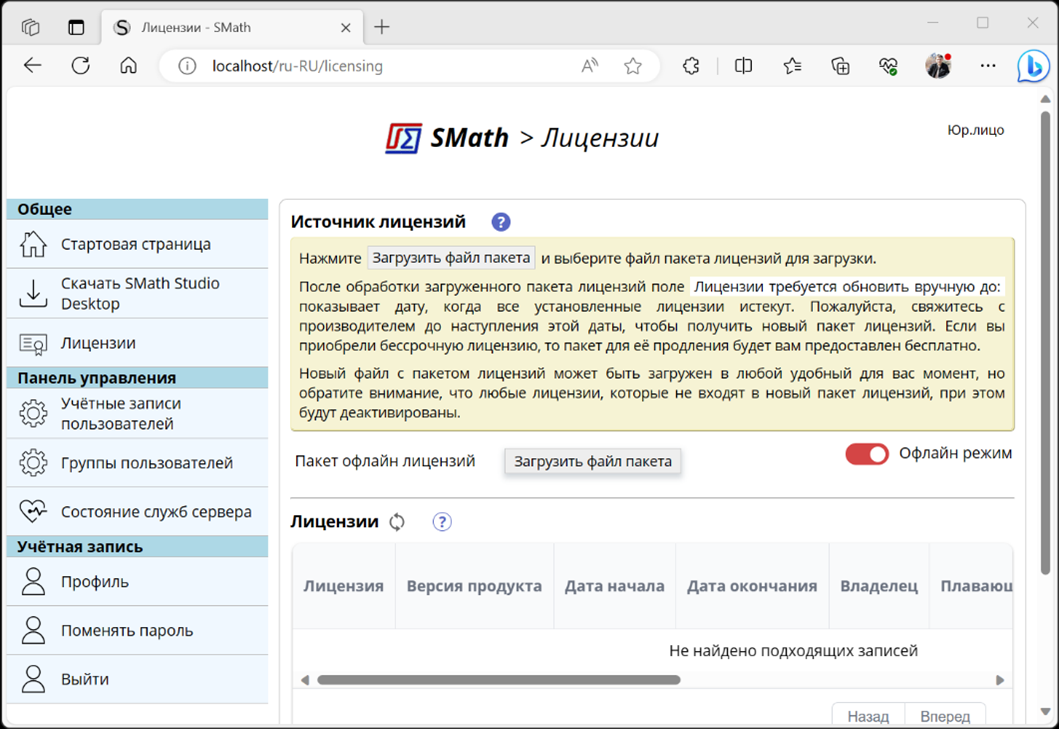
Task: Go back with the browser back arrow
Action: tap(32, 66)
